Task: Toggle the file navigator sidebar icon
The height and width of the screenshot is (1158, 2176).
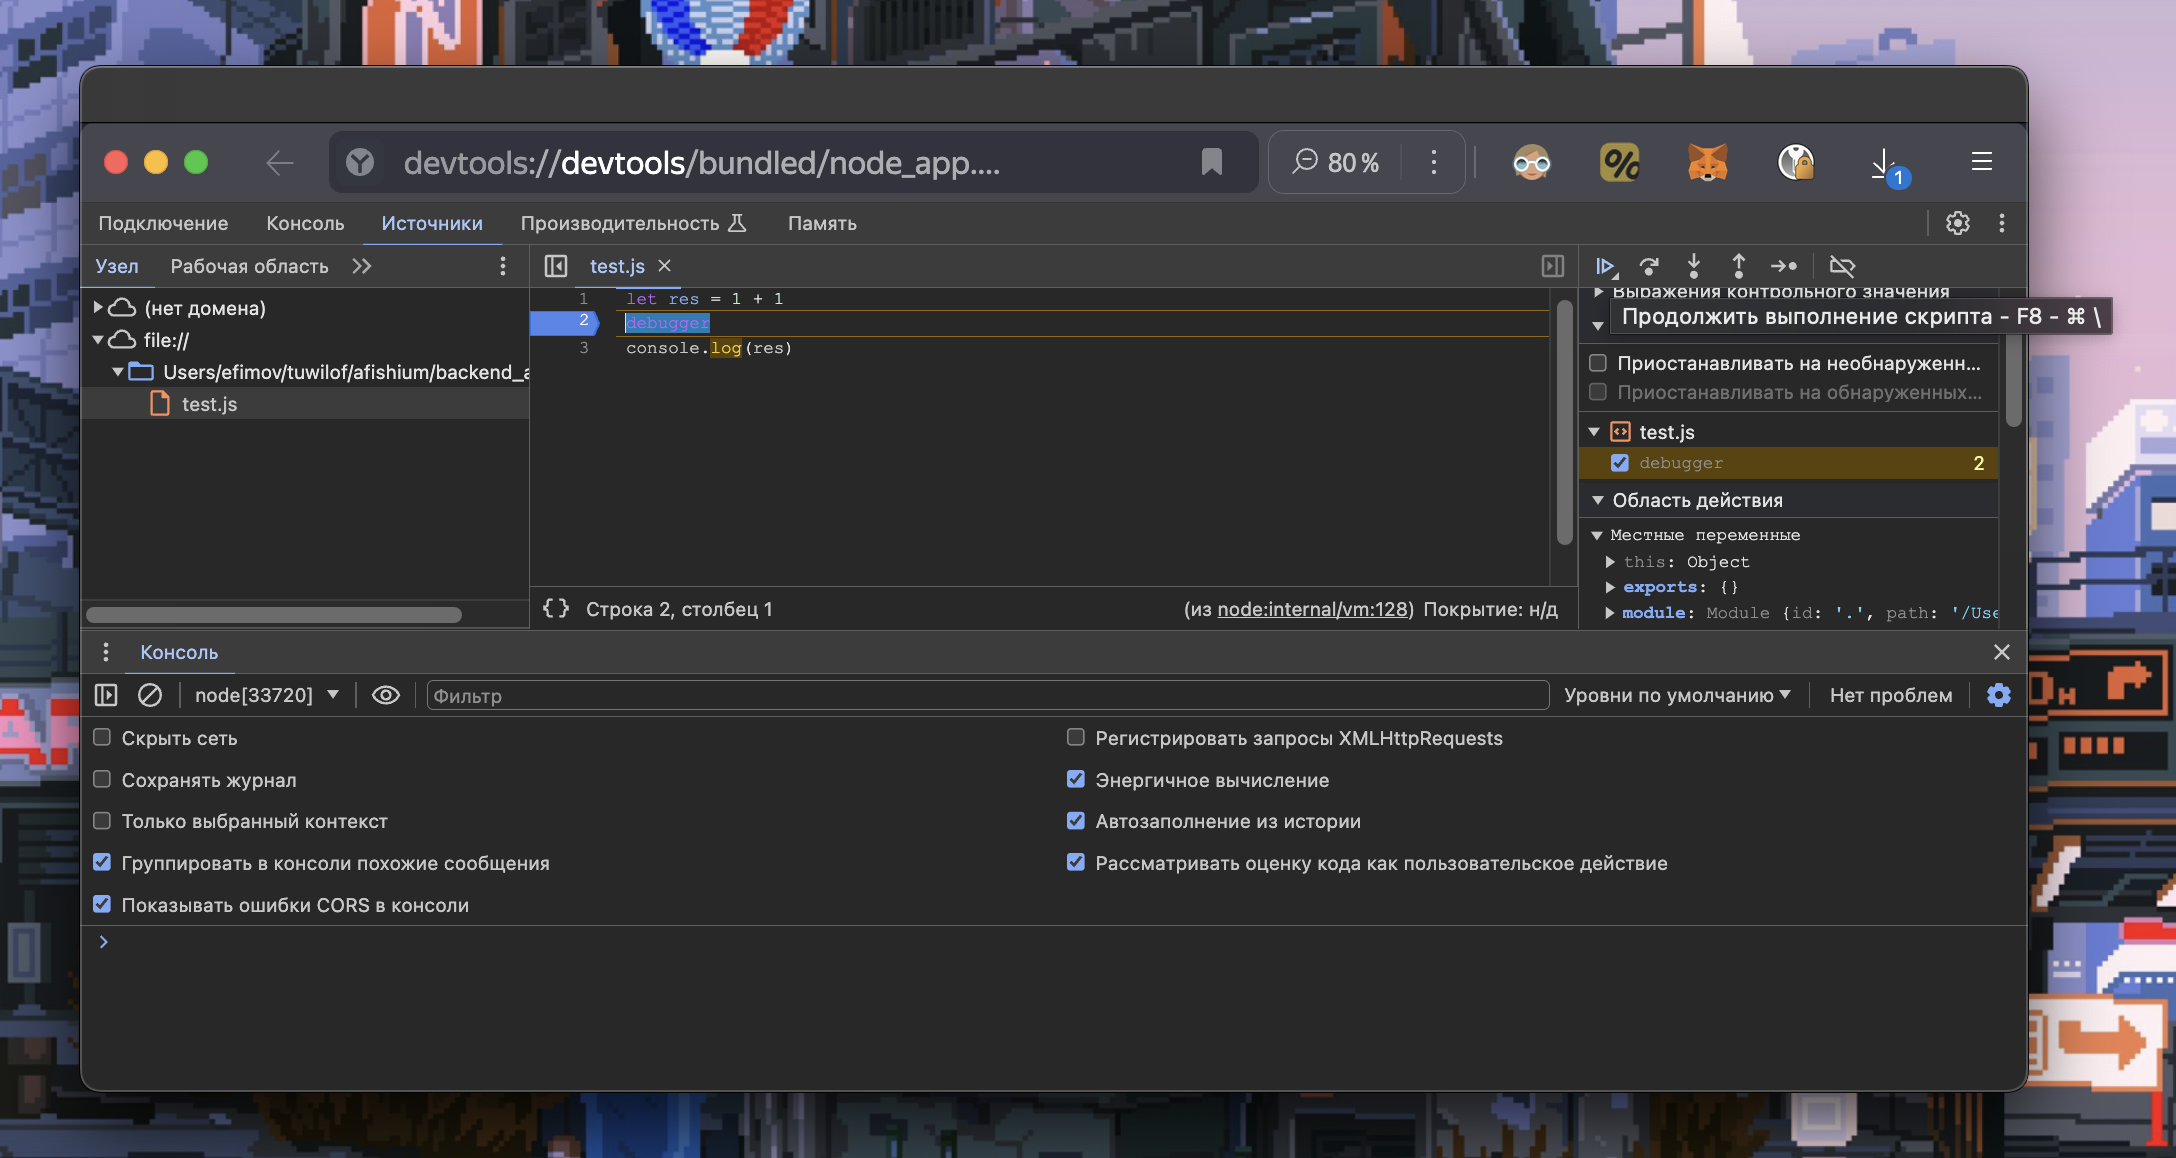Action: point(556,266)
